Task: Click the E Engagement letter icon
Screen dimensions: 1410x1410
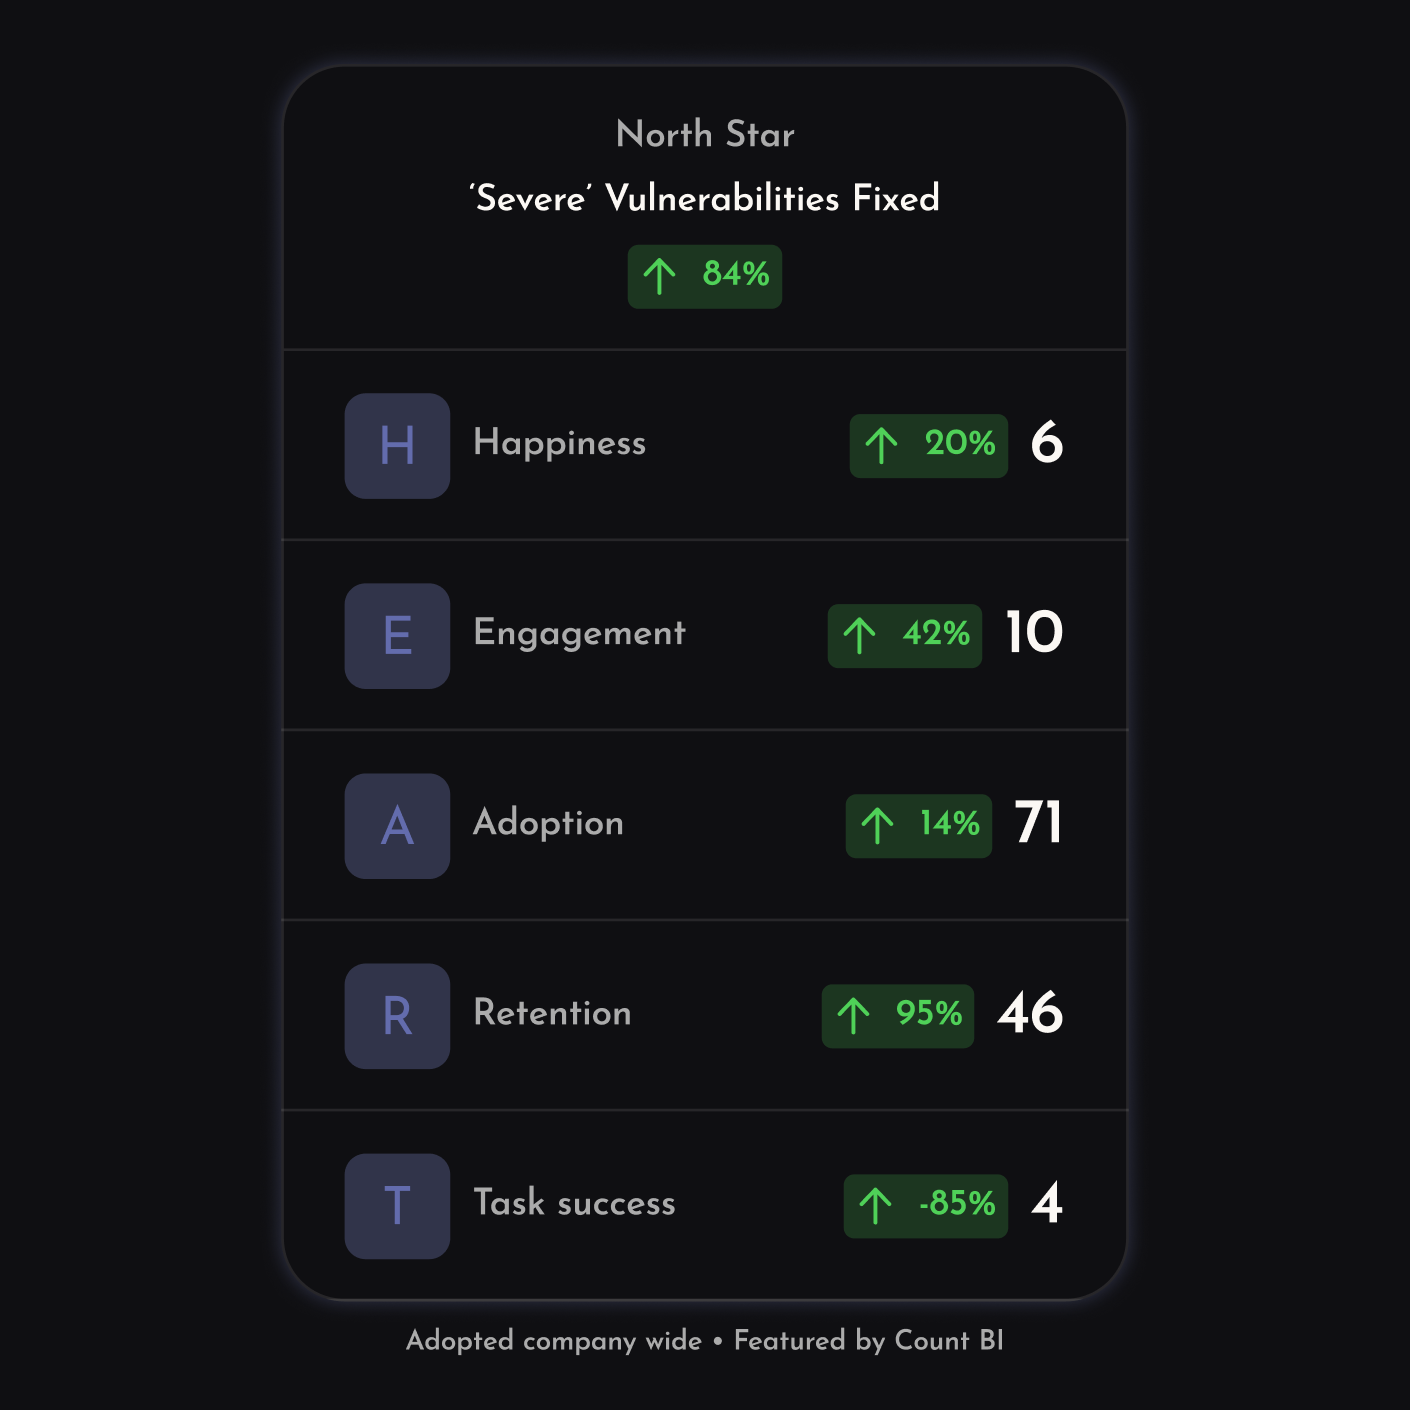Action: pos(397,635)
